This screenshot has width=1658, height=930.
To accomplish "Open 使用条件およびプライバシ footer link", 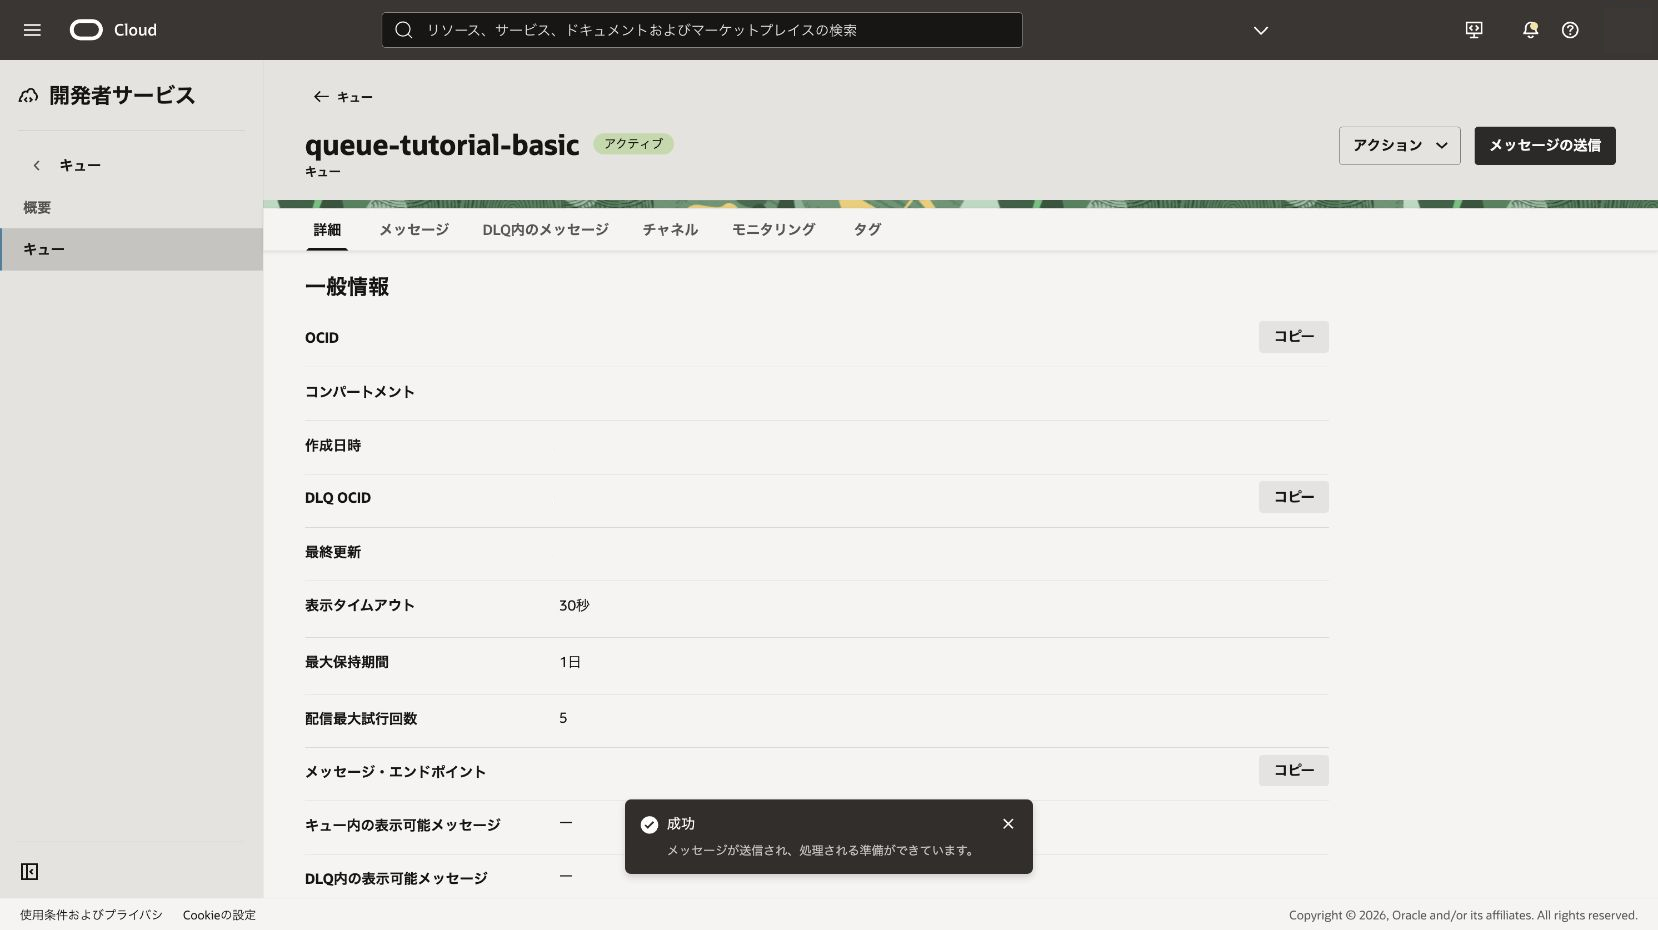I will tap(91, 915).
